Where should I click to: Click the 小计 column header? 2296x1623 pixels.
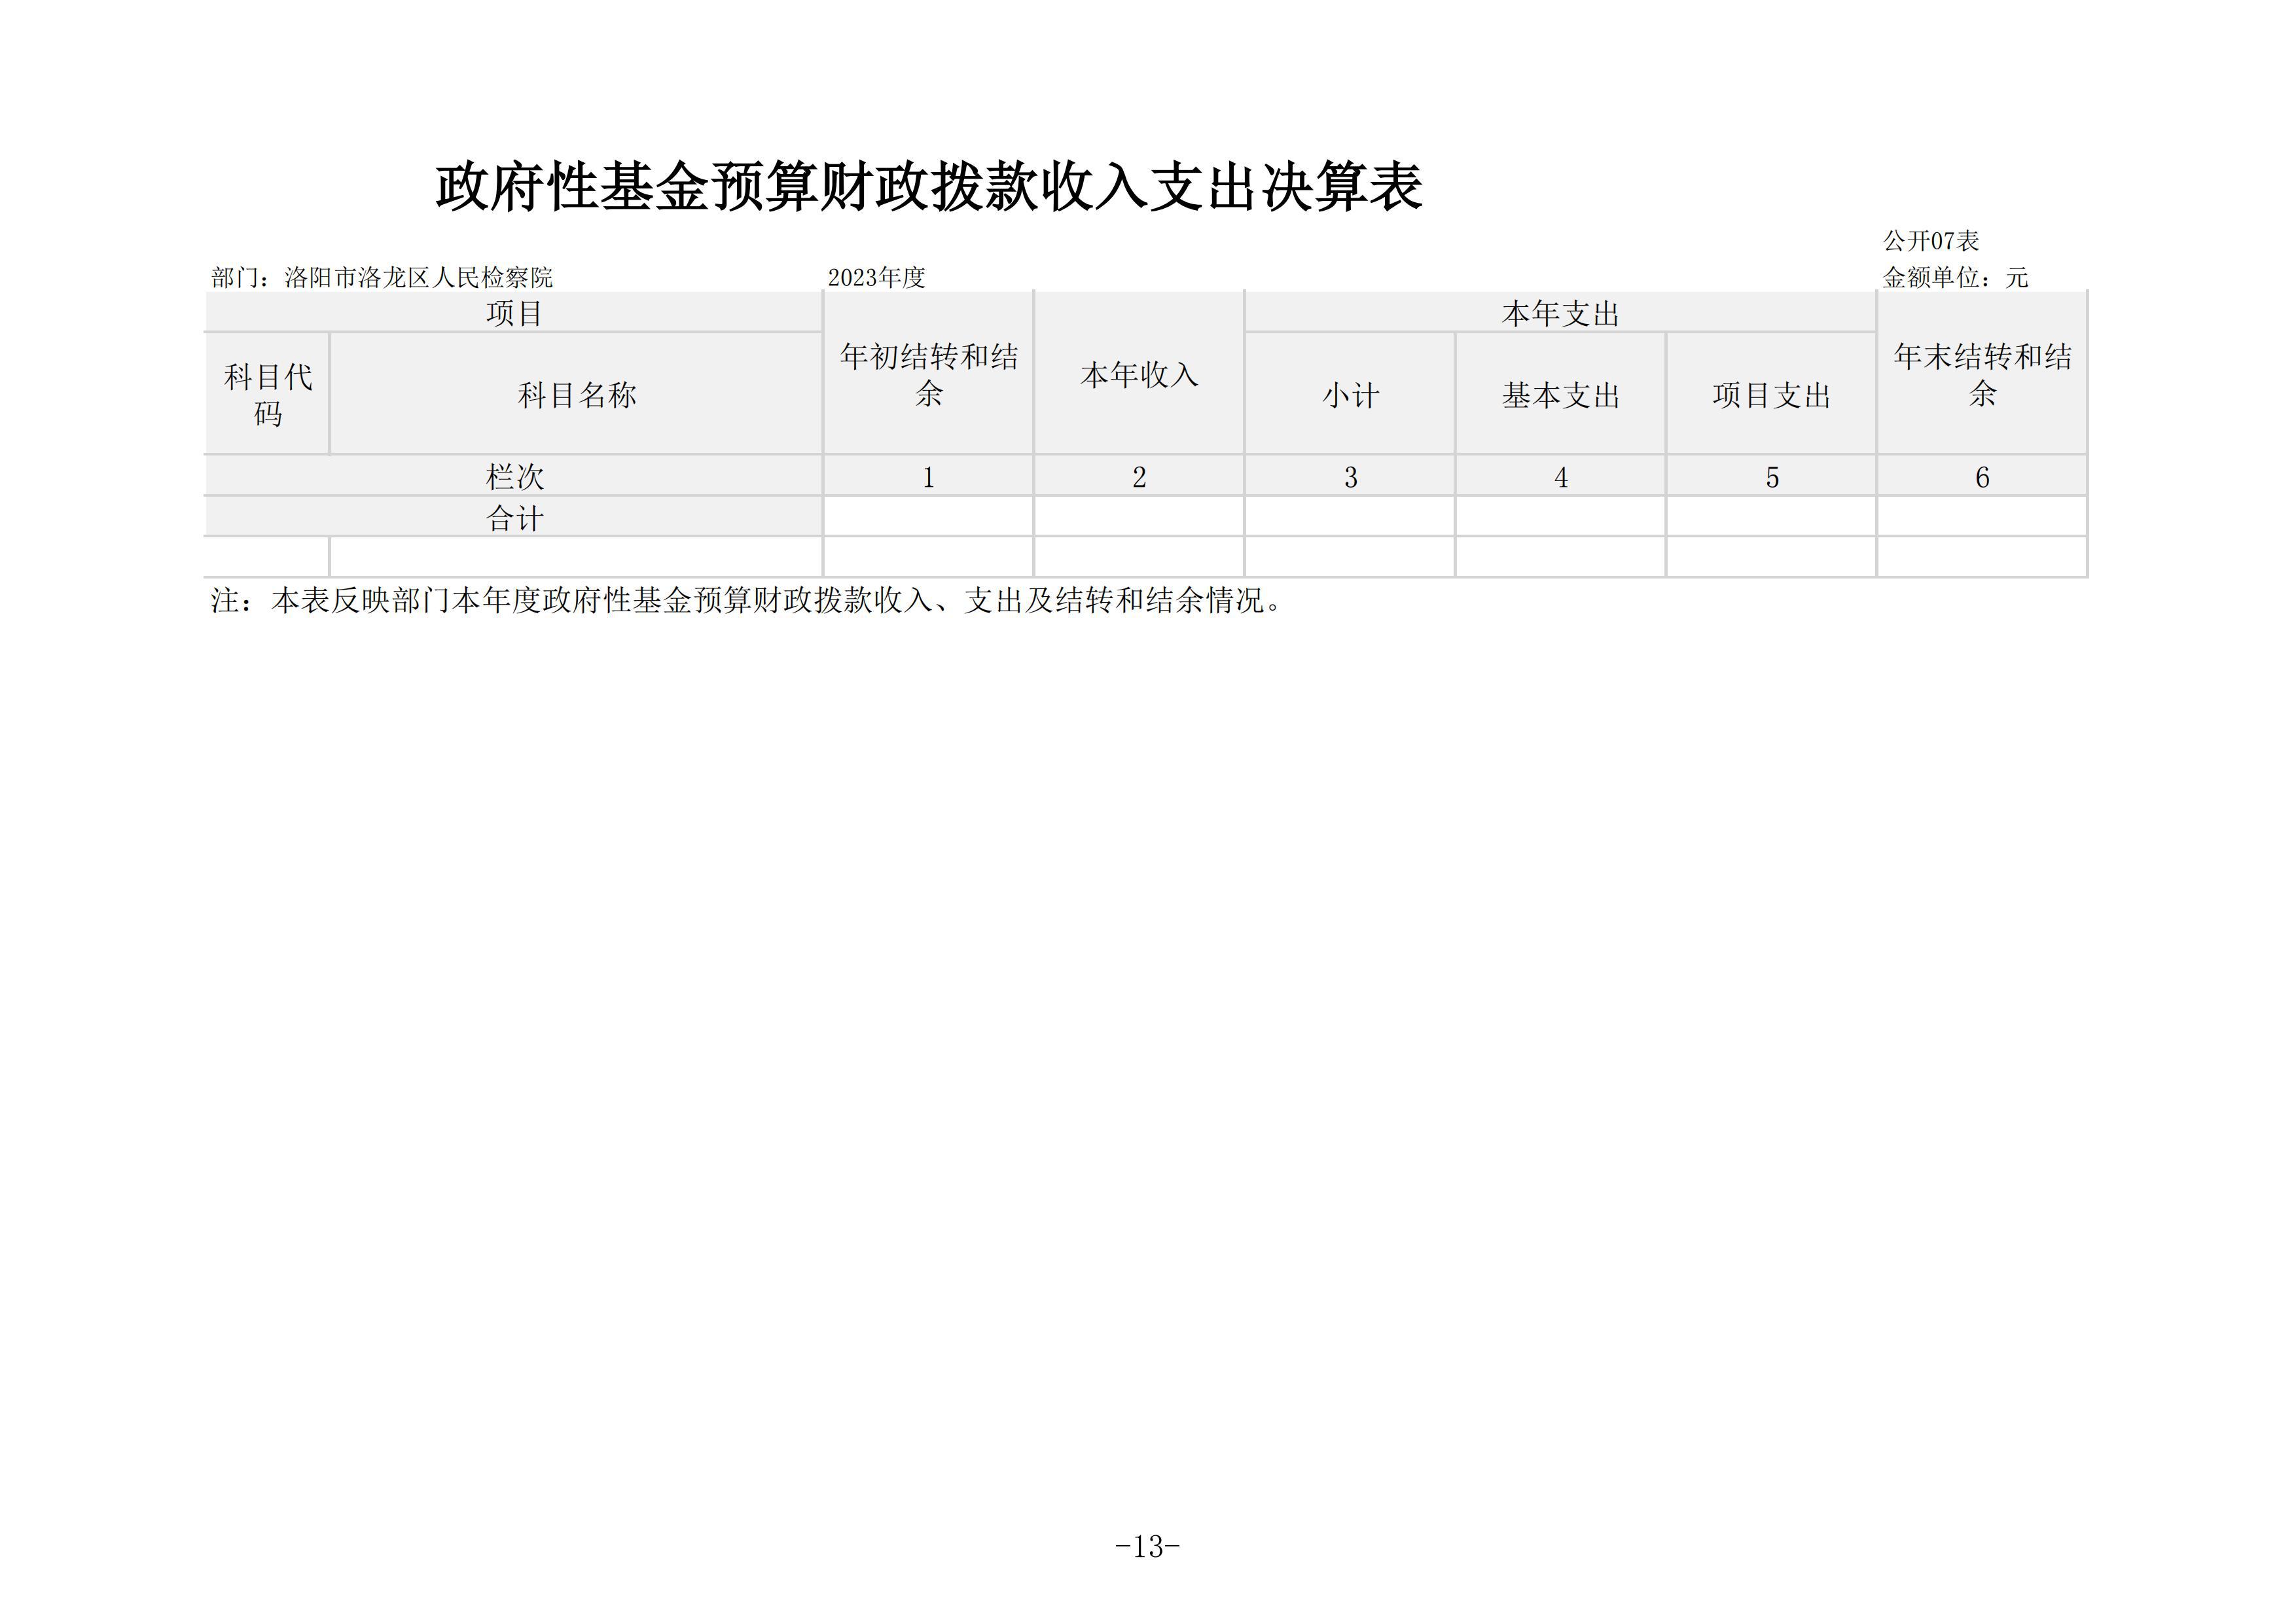click(x=1351, y=394)
